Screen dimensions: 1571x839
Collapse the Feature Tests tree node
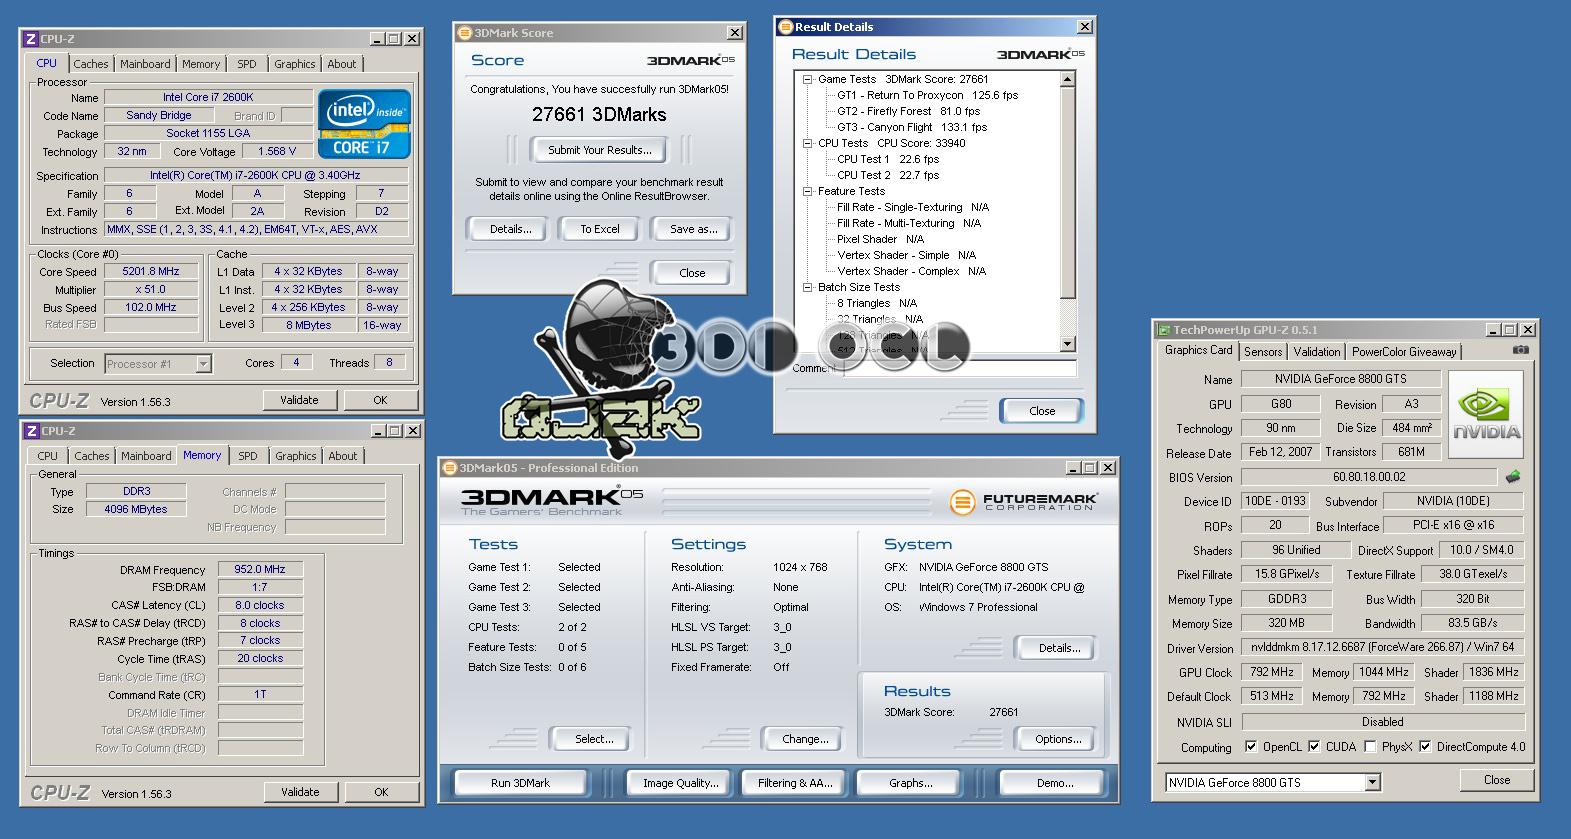click(x=808, y=191)
